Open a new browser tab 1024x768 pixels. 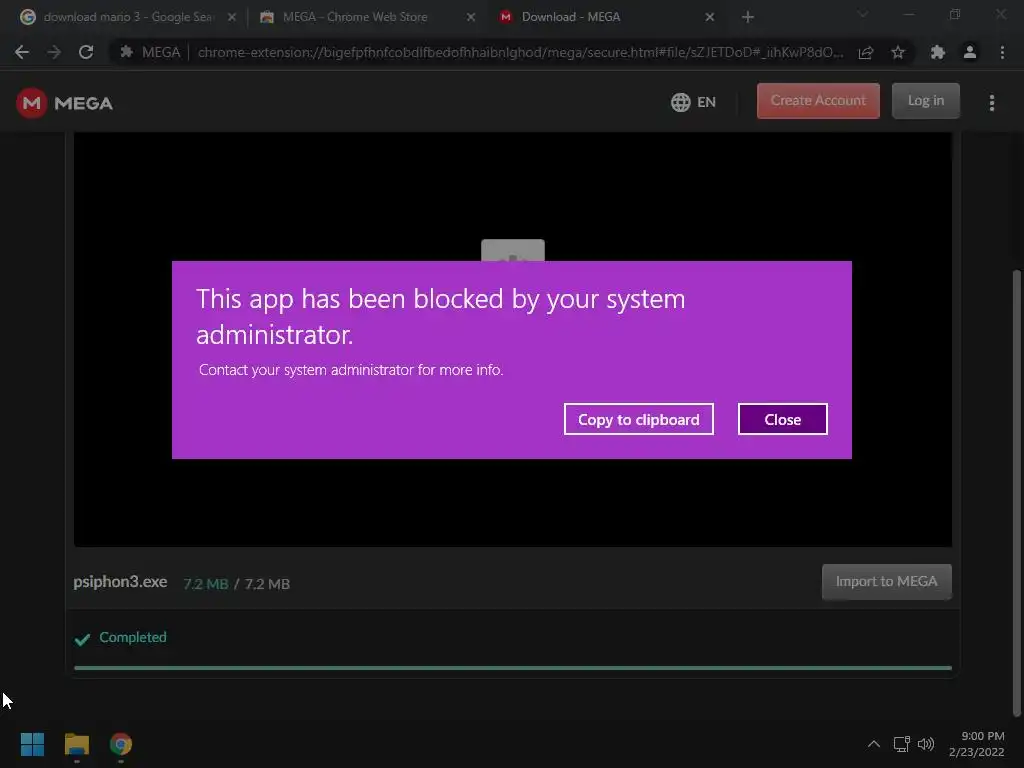[x=748, y=17]
